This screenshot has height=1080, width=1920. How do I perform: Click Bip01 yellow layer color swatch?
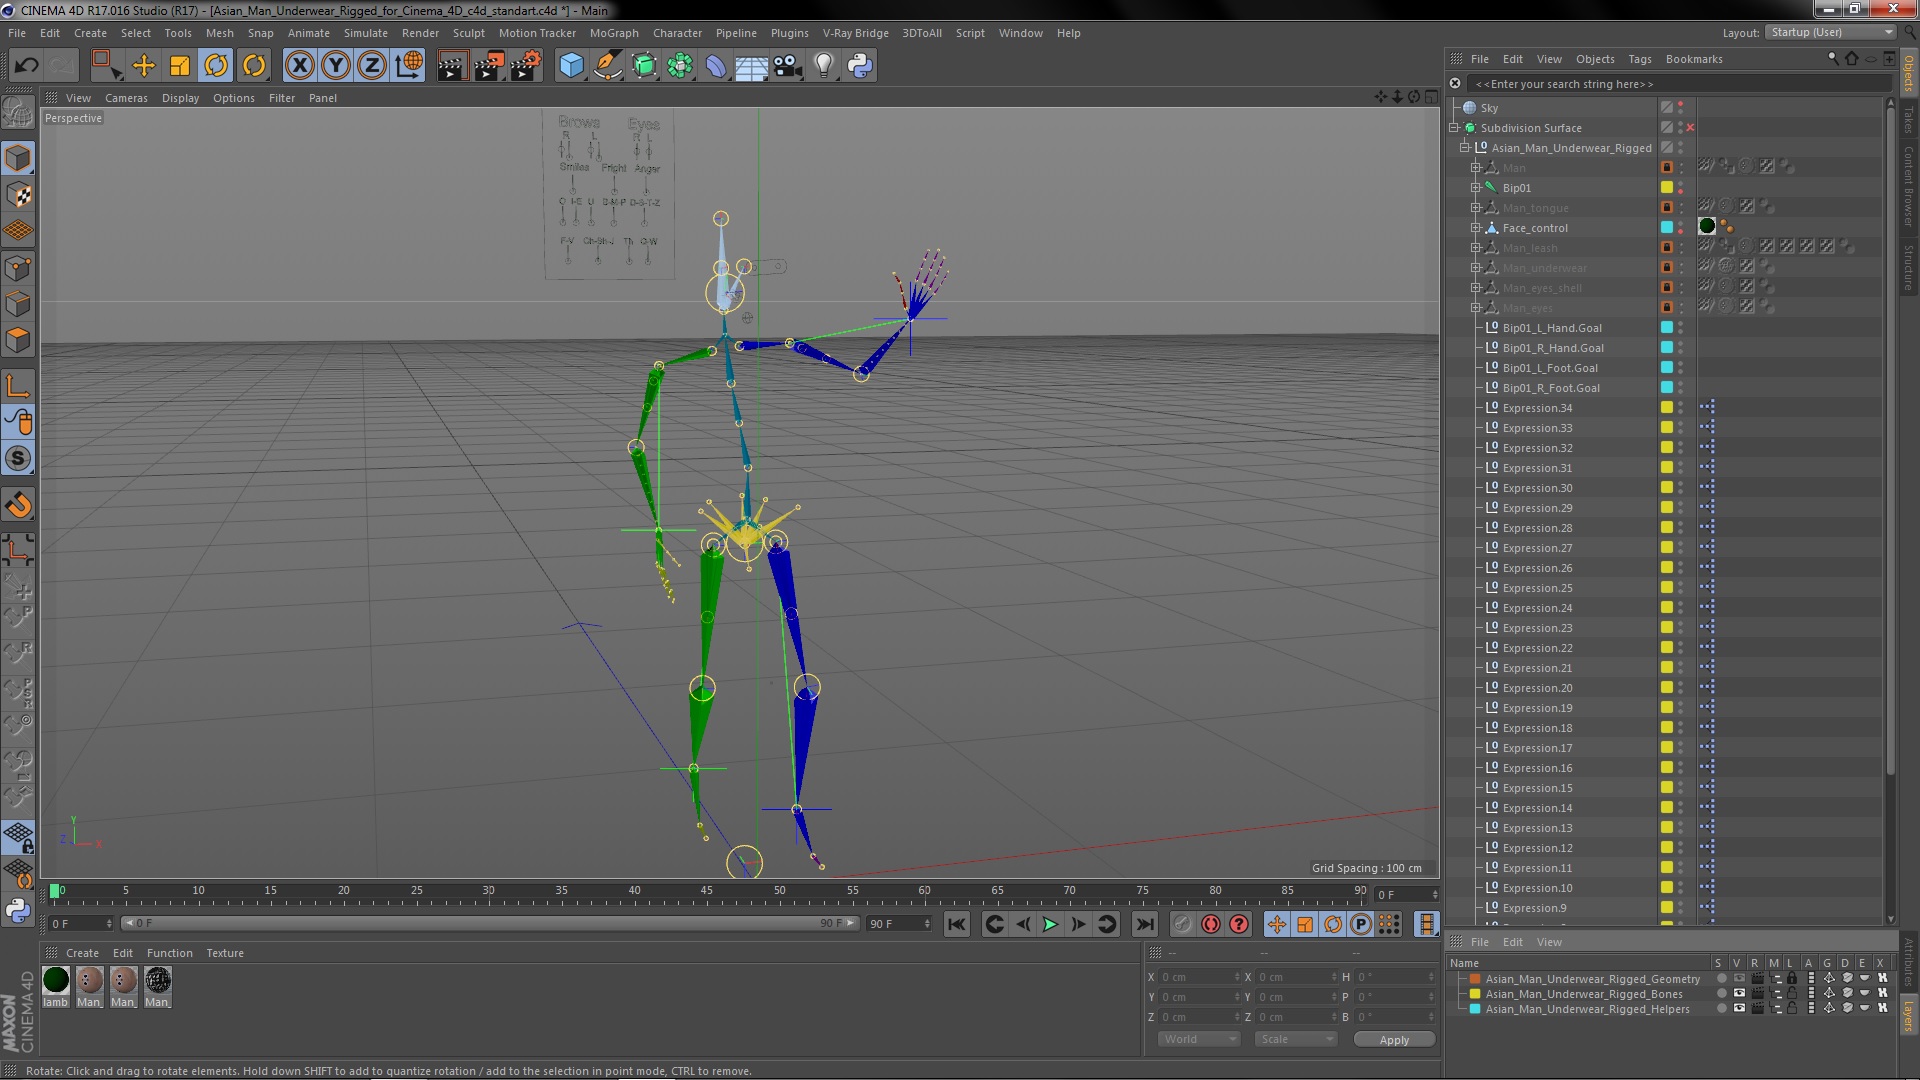click(x=1667, y=188)
